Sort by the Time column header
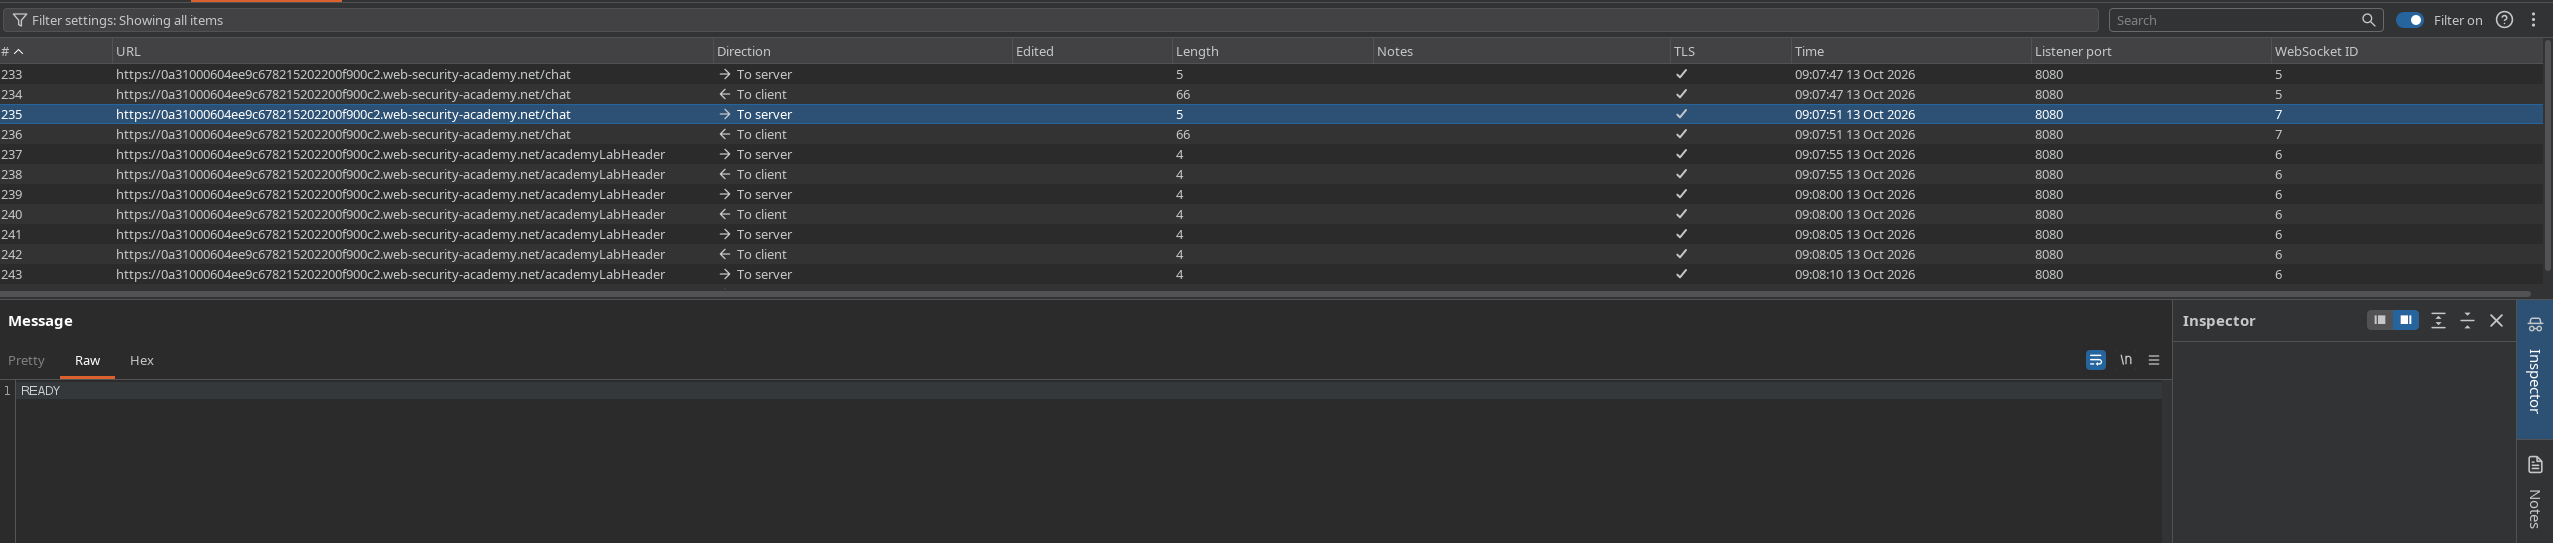 1910,51
